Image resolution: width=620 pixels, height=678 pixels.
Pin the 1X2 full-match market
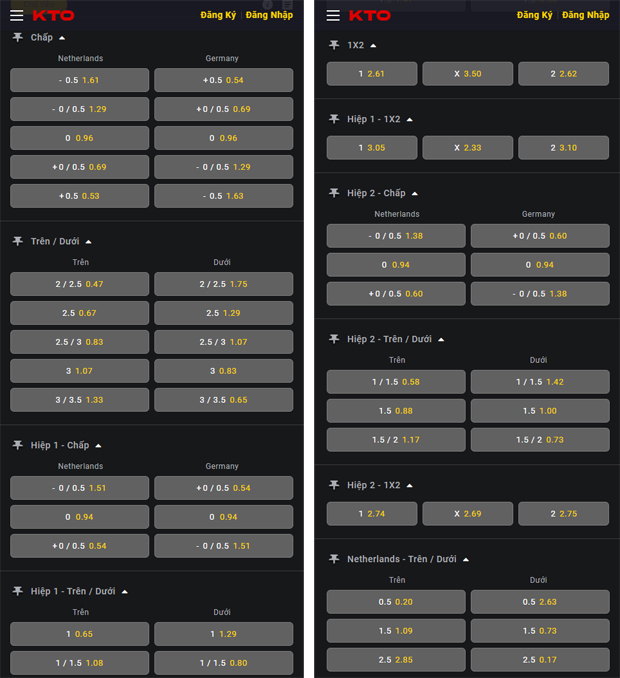click(x=334, y=45)
